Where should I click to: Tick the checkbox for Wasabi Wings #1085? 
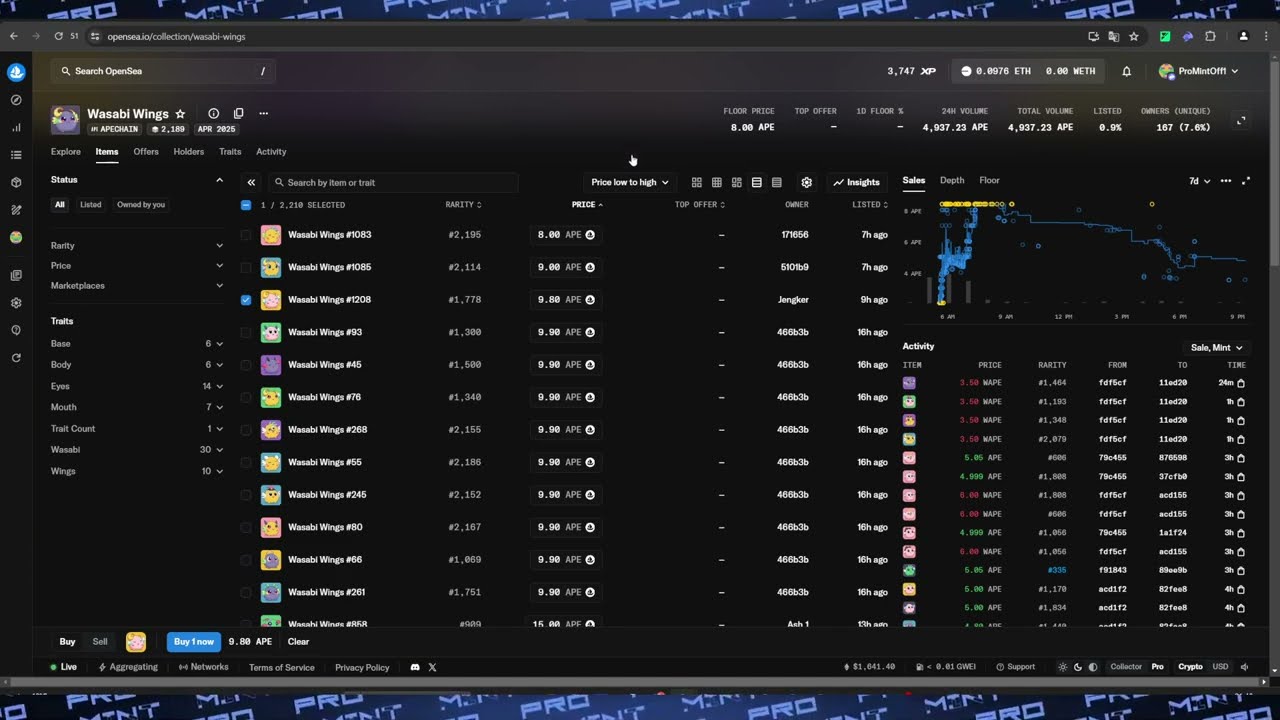pos(246,267)
